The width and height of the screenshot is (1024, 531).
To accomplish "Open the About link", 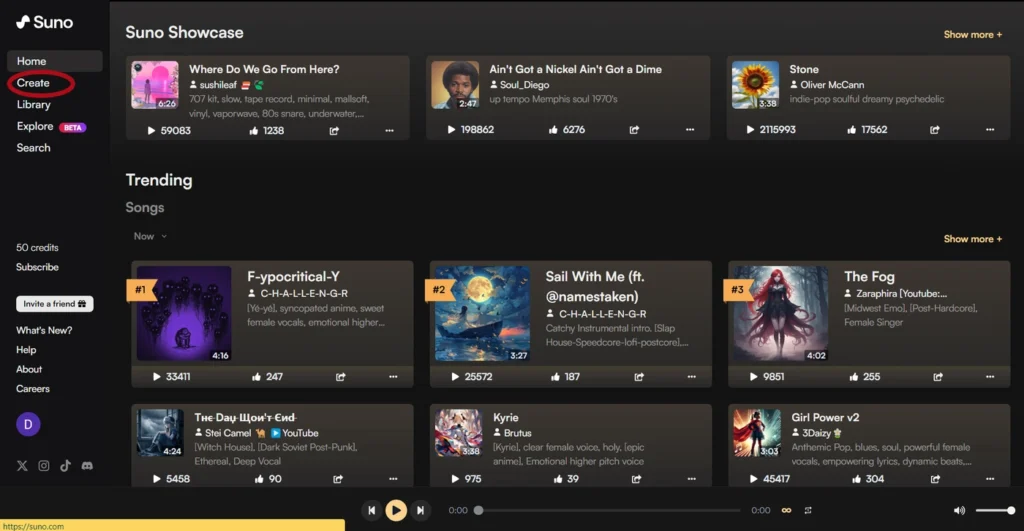I will [x=29, y=369].
